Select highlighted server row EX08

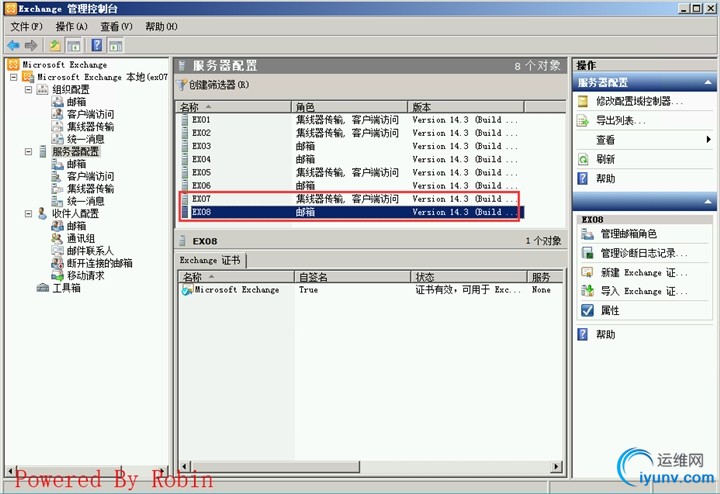(352, 212)
